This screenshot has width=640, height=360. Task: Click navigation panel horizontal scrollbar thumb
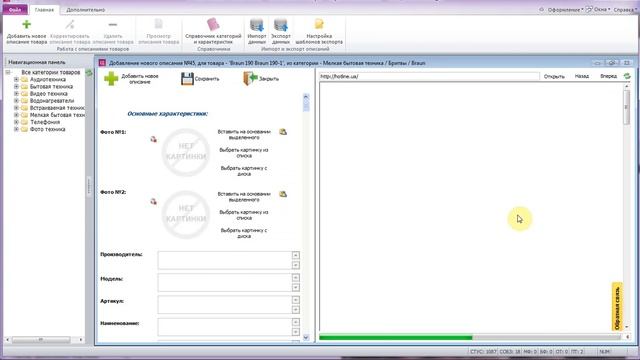pos(41,340)
